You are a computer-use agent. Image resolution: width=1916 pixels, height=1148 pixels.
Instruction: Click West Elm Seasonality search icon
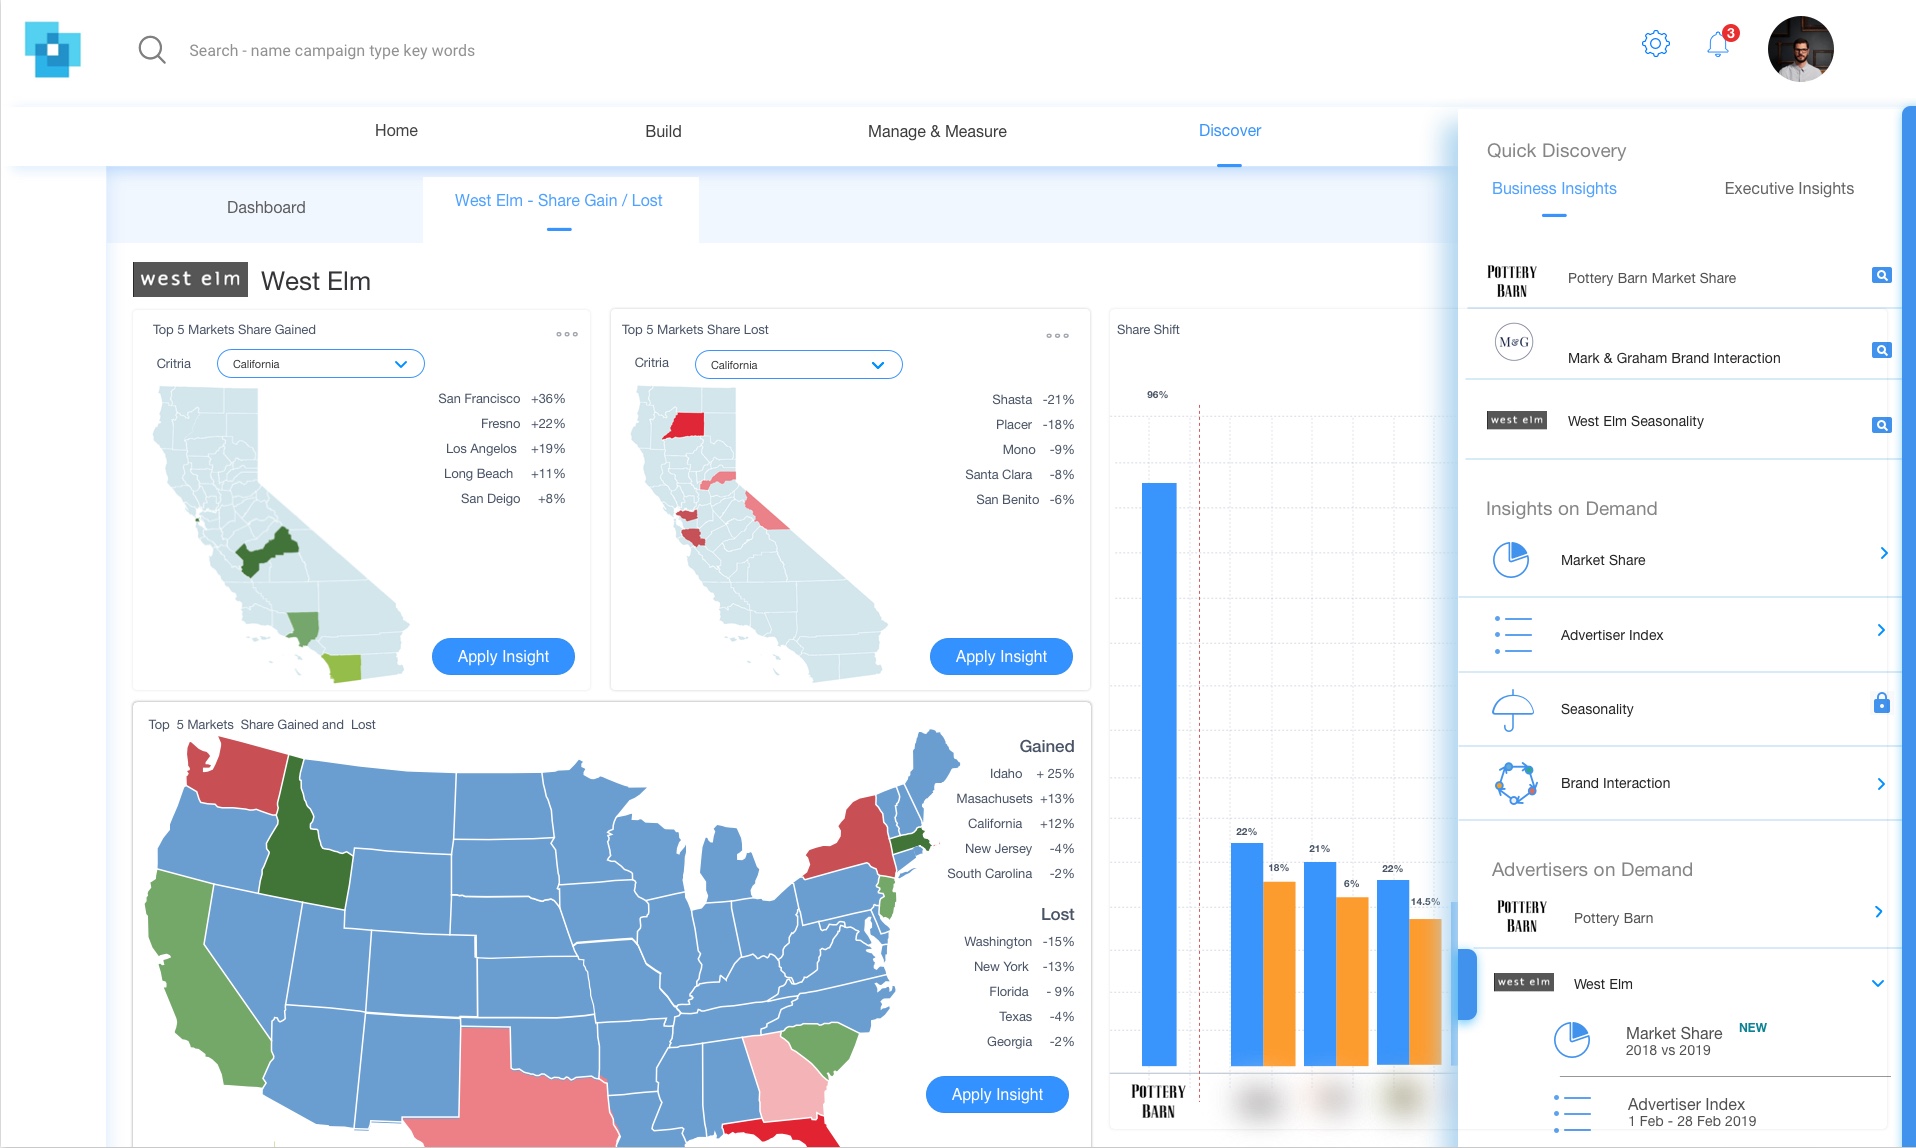(1881, 425)
